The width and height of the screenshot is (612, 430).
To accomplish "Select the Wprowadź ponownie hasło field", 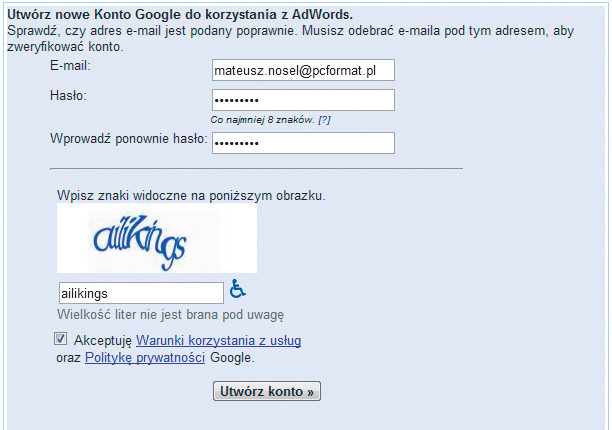I will click(x=303, y=143).
